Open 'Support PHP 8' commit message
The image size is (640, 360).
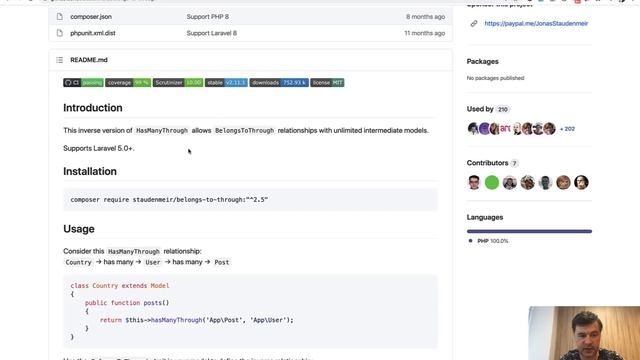click(207, 17)
